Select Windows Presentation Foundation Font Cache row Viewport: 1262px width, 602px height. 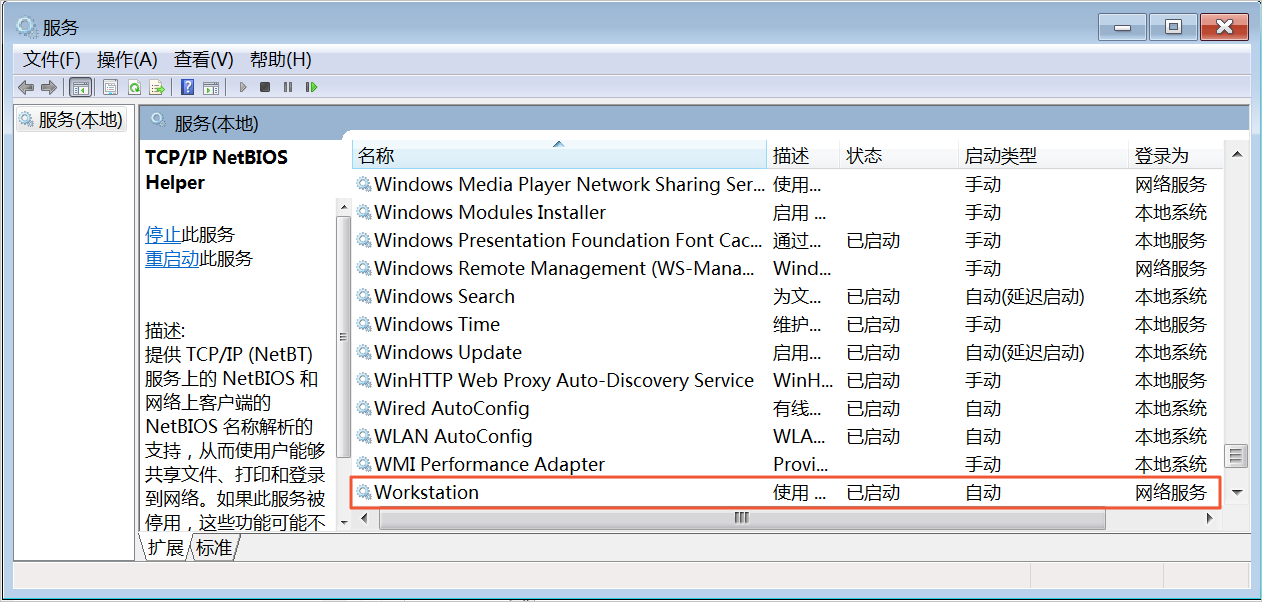point(787,240)
